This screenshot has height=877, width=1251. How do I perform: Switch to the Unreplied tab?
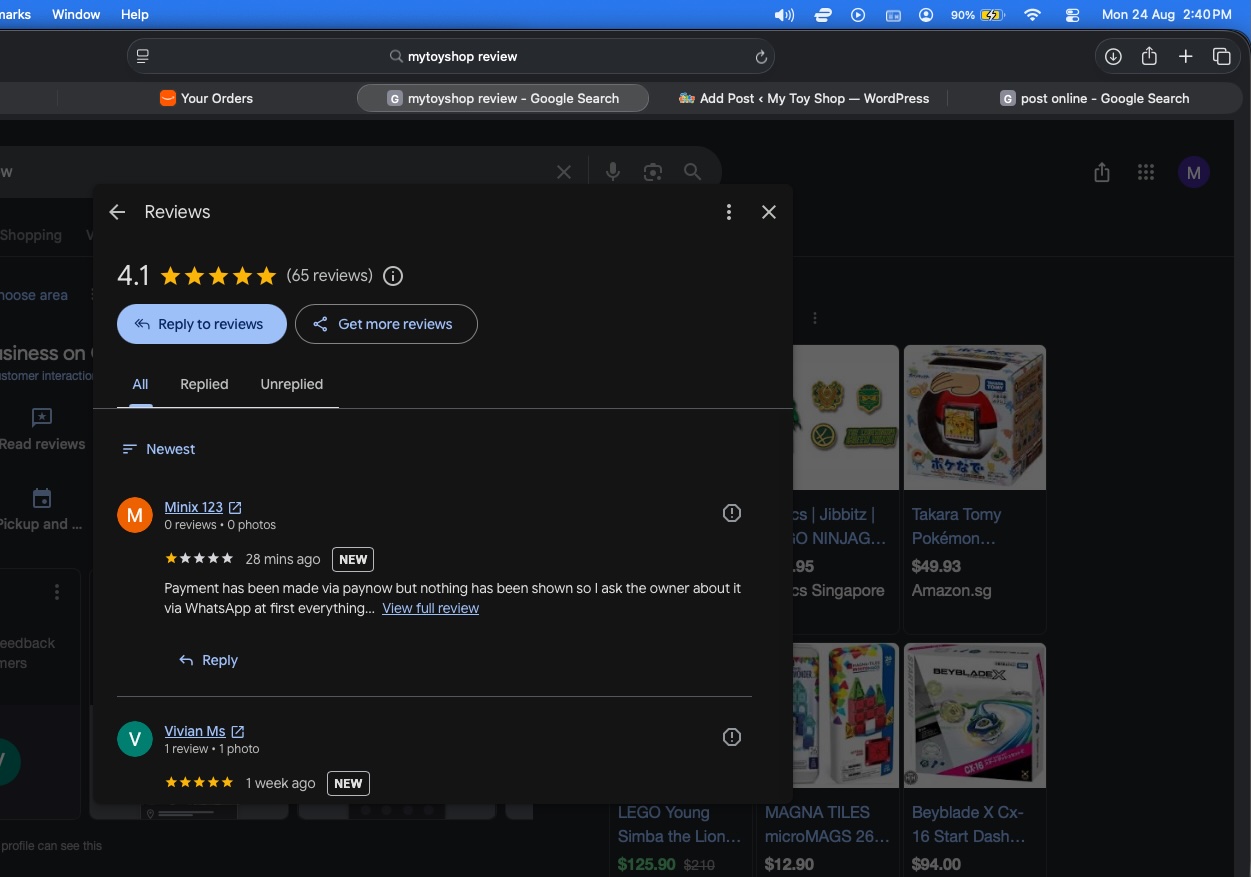(292, 384)
